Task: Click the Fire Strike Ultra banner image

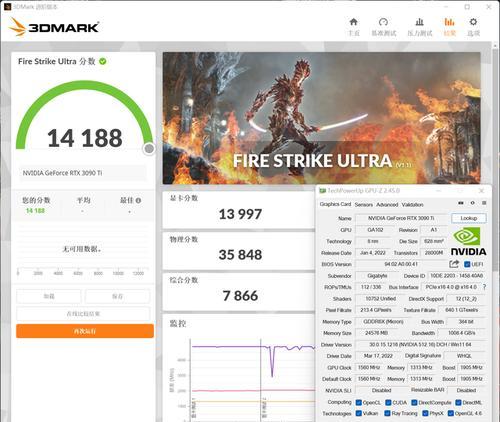Action: (x=322, y=118)
